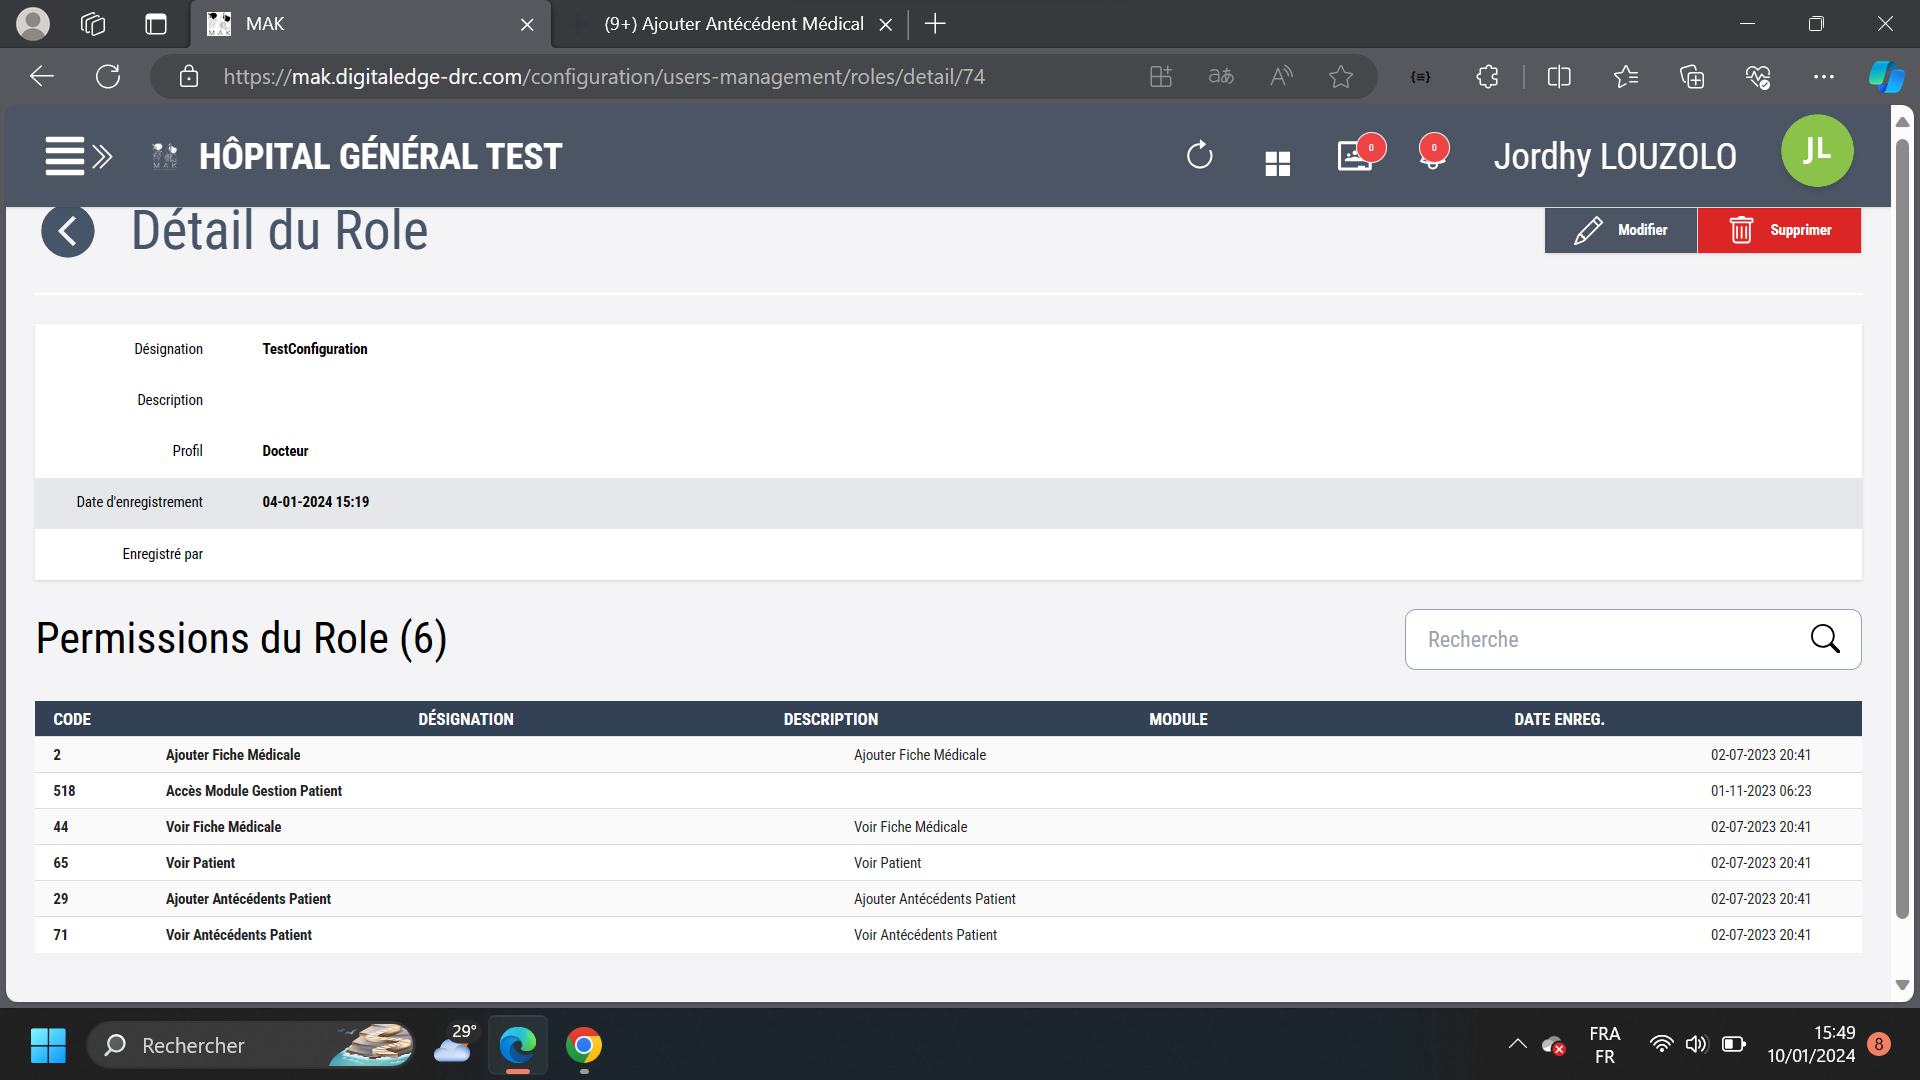Open Edge settings and more menu
Image resolution: width=1920 pixels, height=1080 pixels.
pos(1824,77)
